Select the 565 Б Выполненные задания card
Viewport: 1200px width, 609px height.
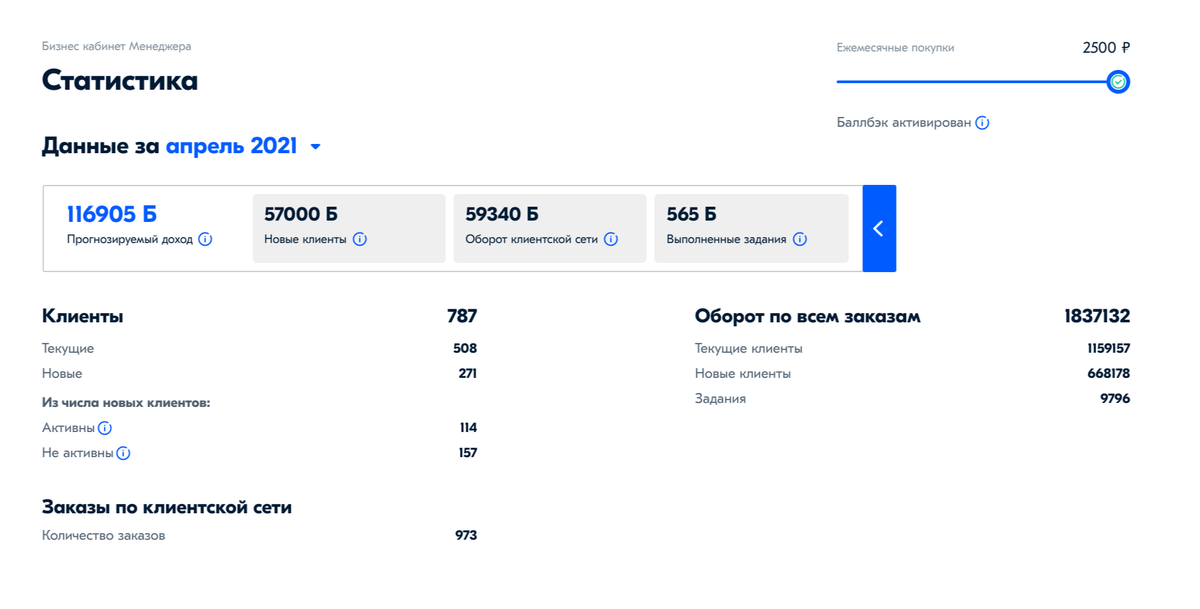(751, 228)
